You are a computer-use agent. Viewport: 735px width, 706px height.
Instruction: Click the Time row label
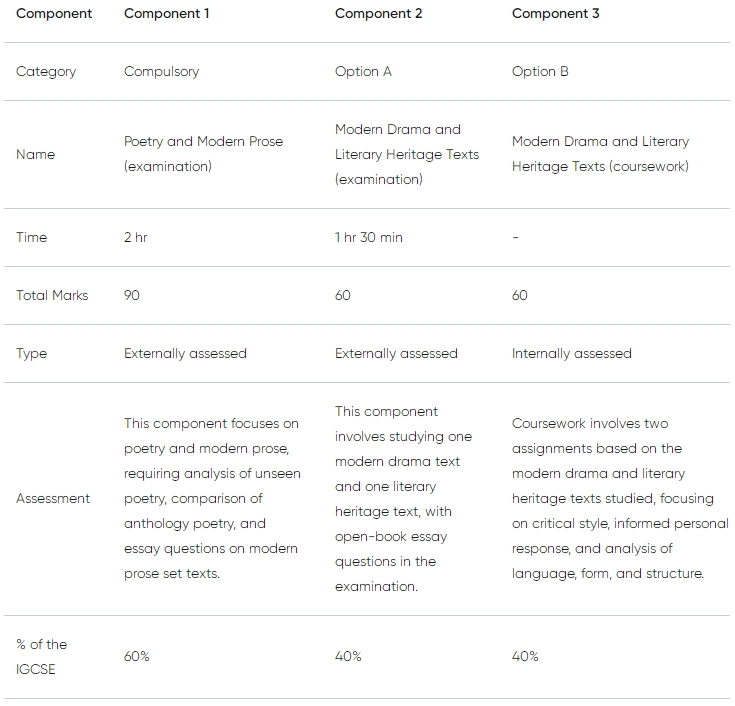pos(31,237)
